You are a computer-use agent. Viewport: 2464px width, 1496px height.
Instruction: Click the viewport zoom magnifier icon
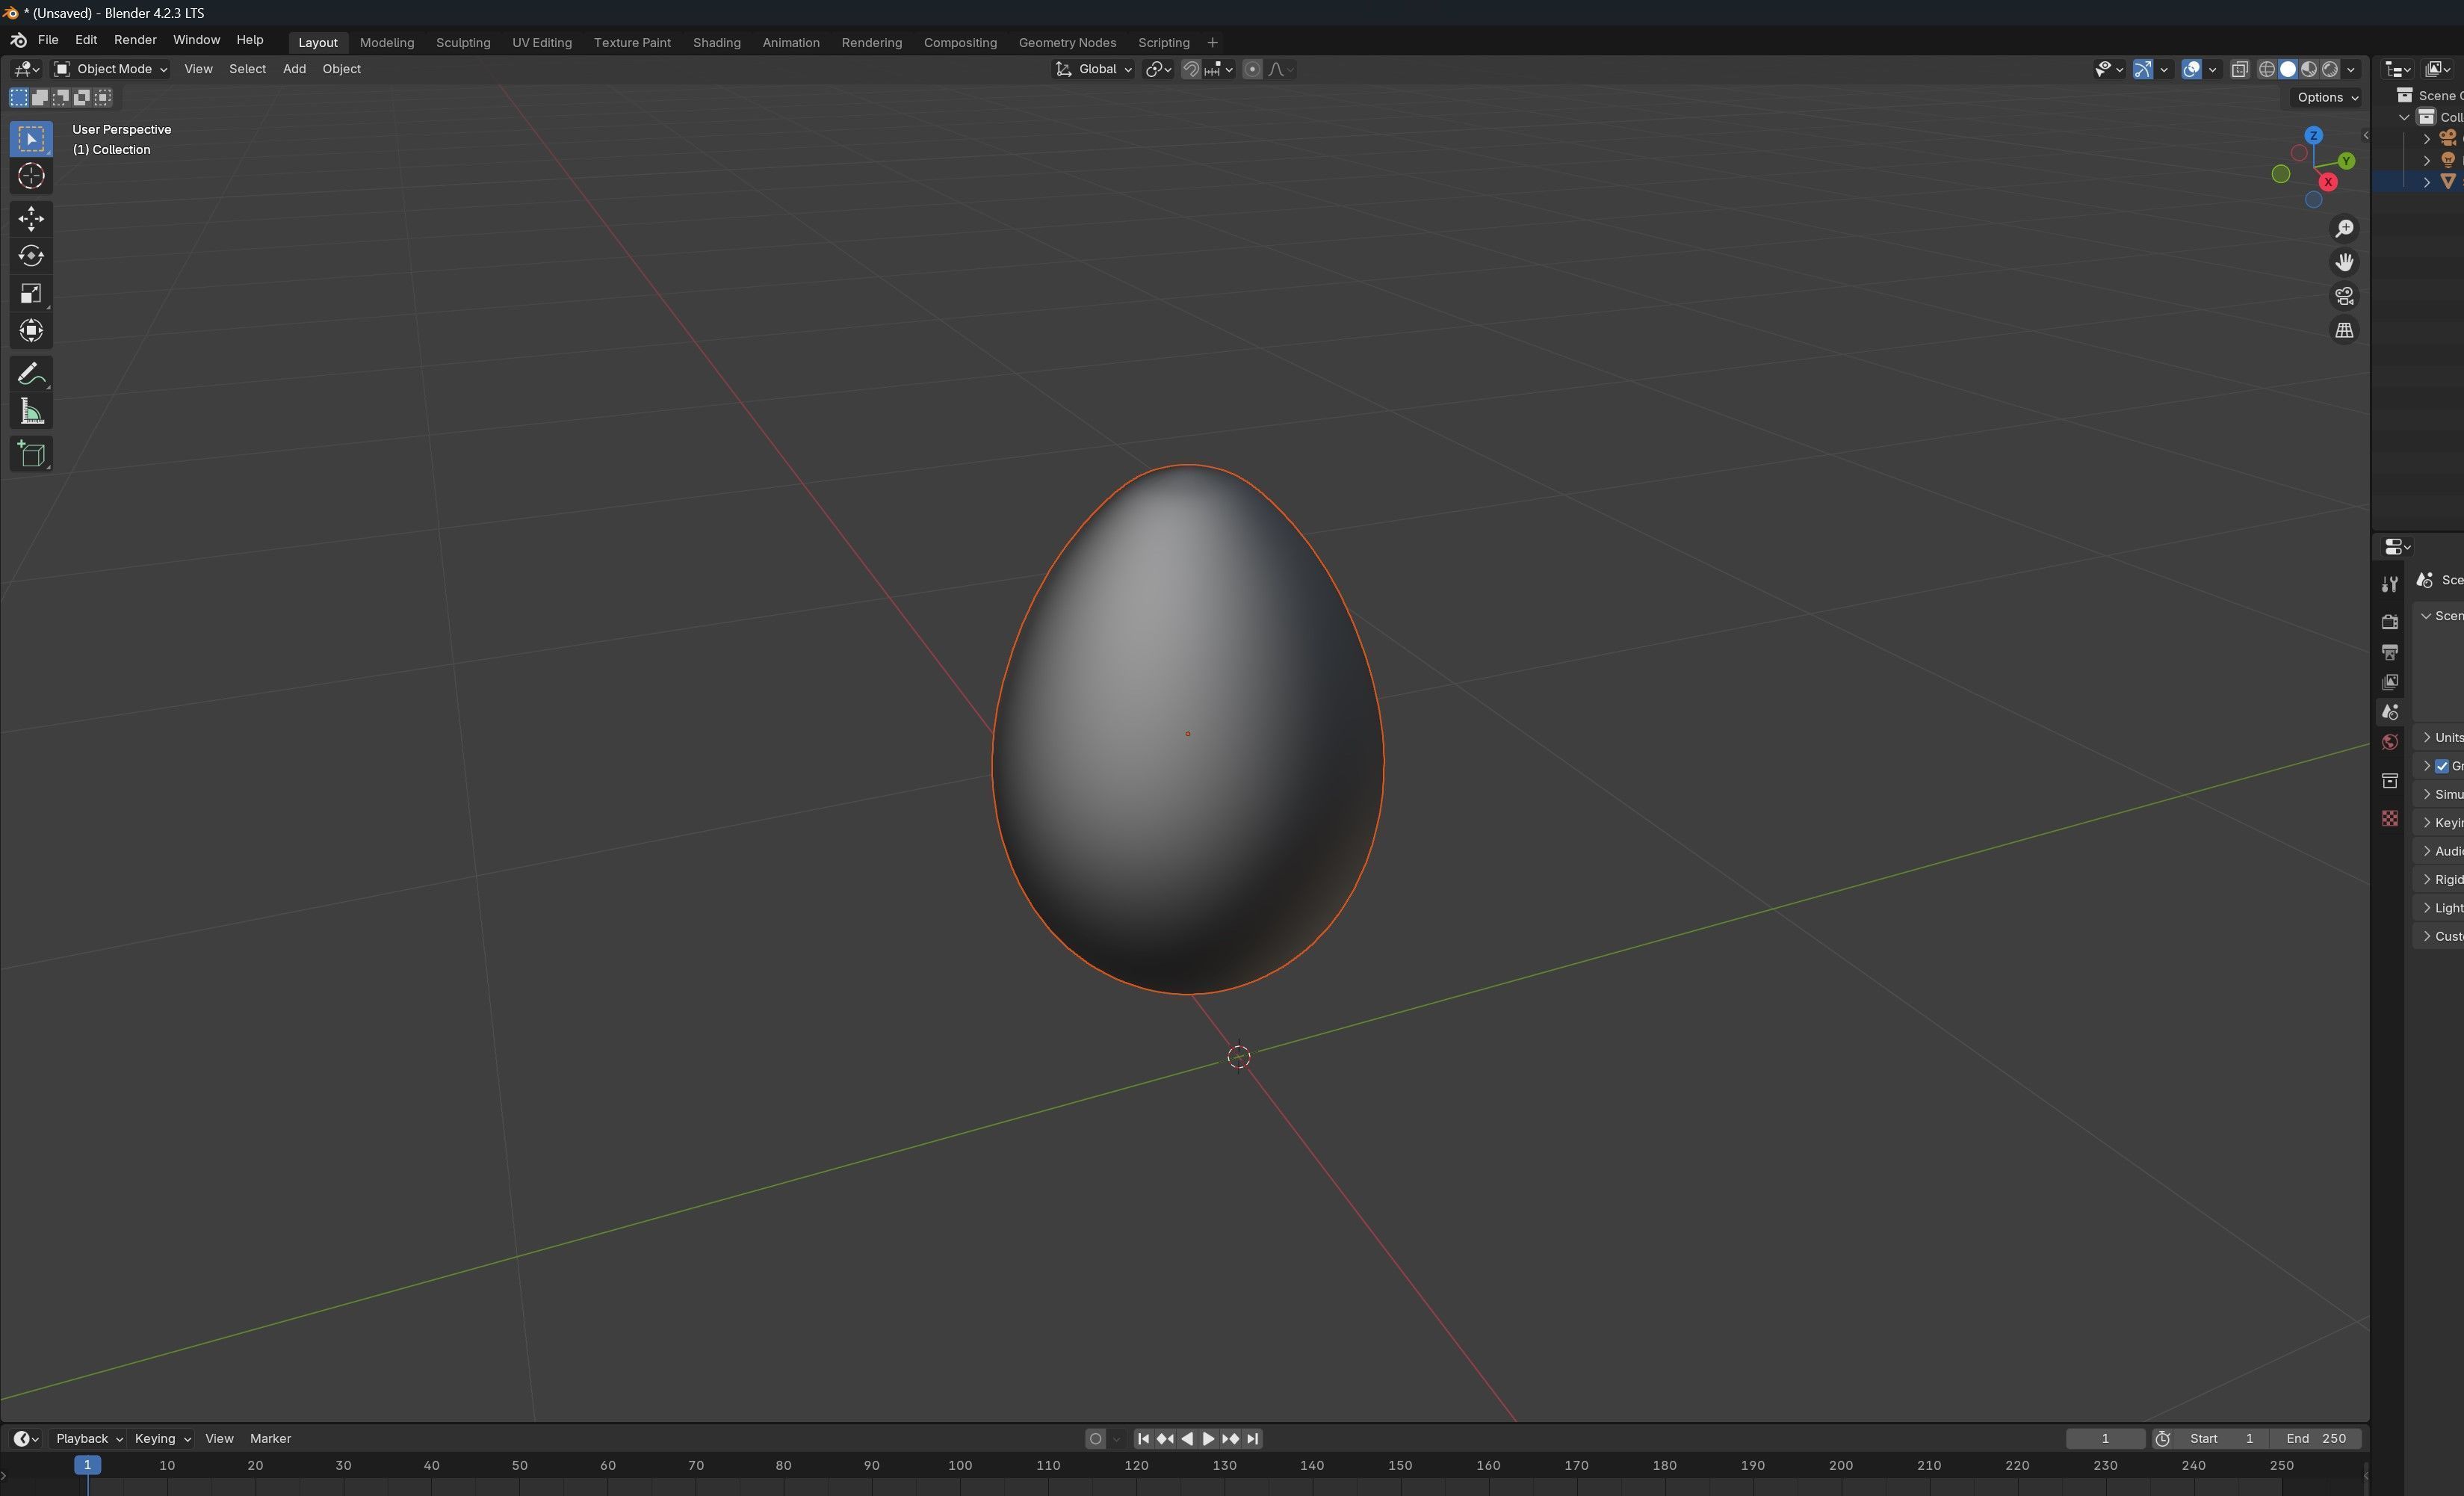[2344, 229]
